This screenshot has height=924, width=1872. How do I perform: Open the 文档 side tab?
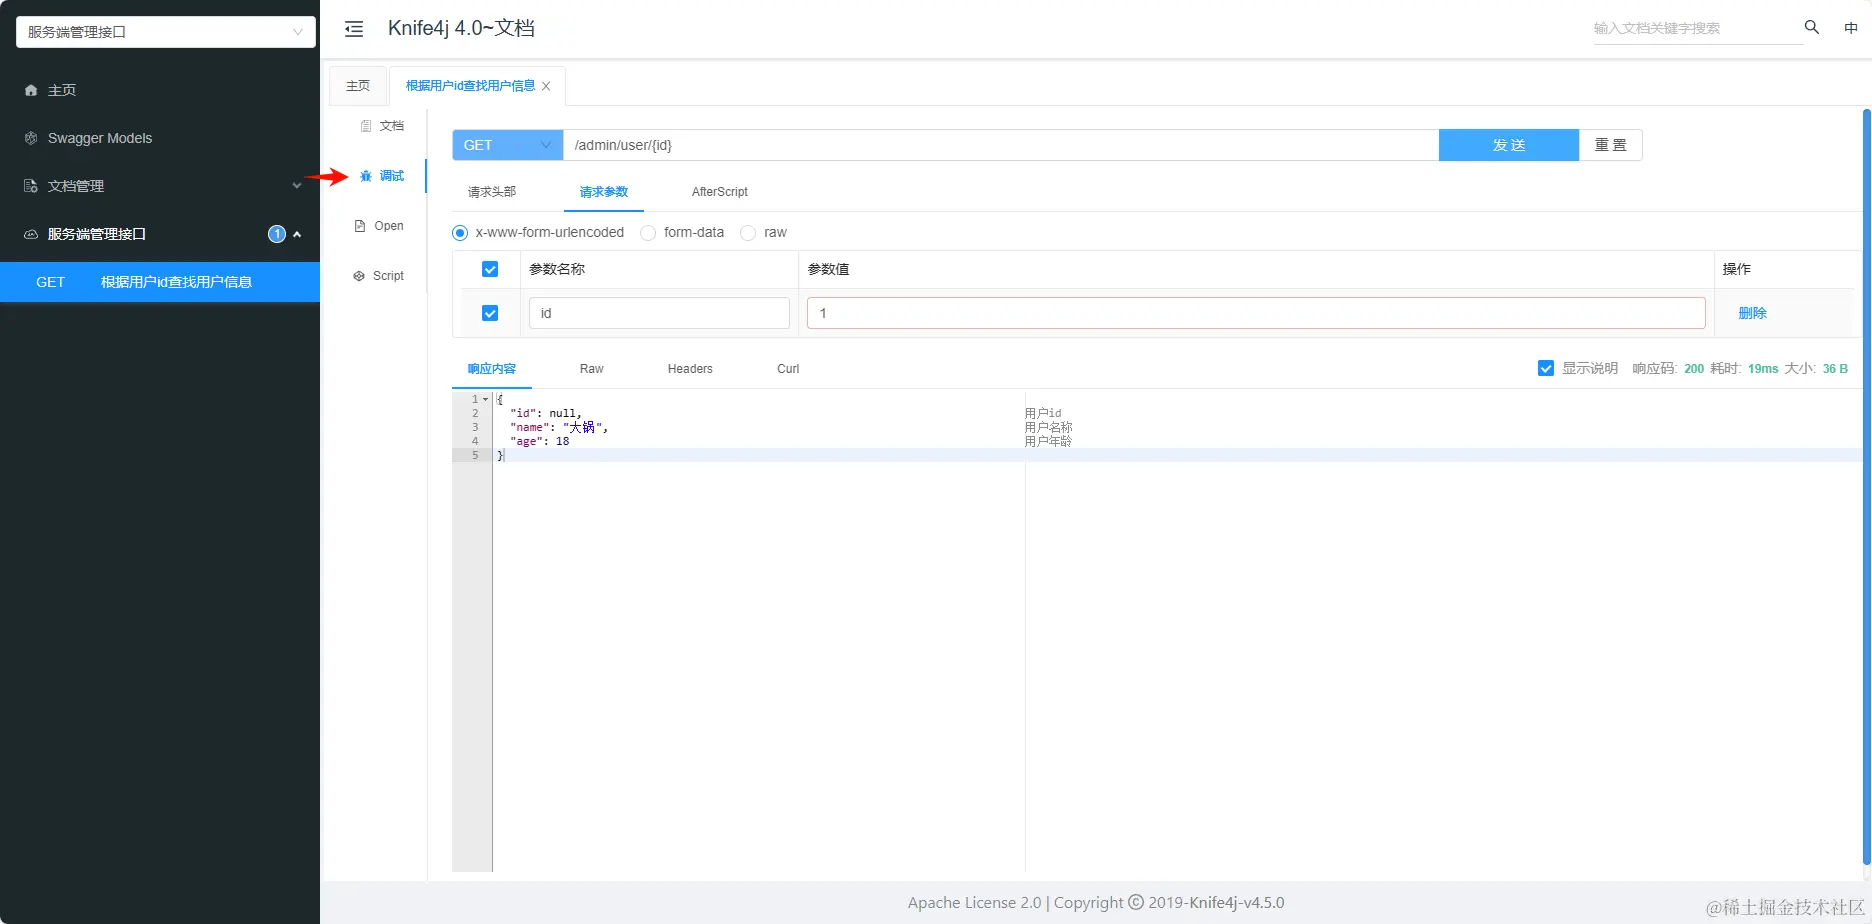382,126
